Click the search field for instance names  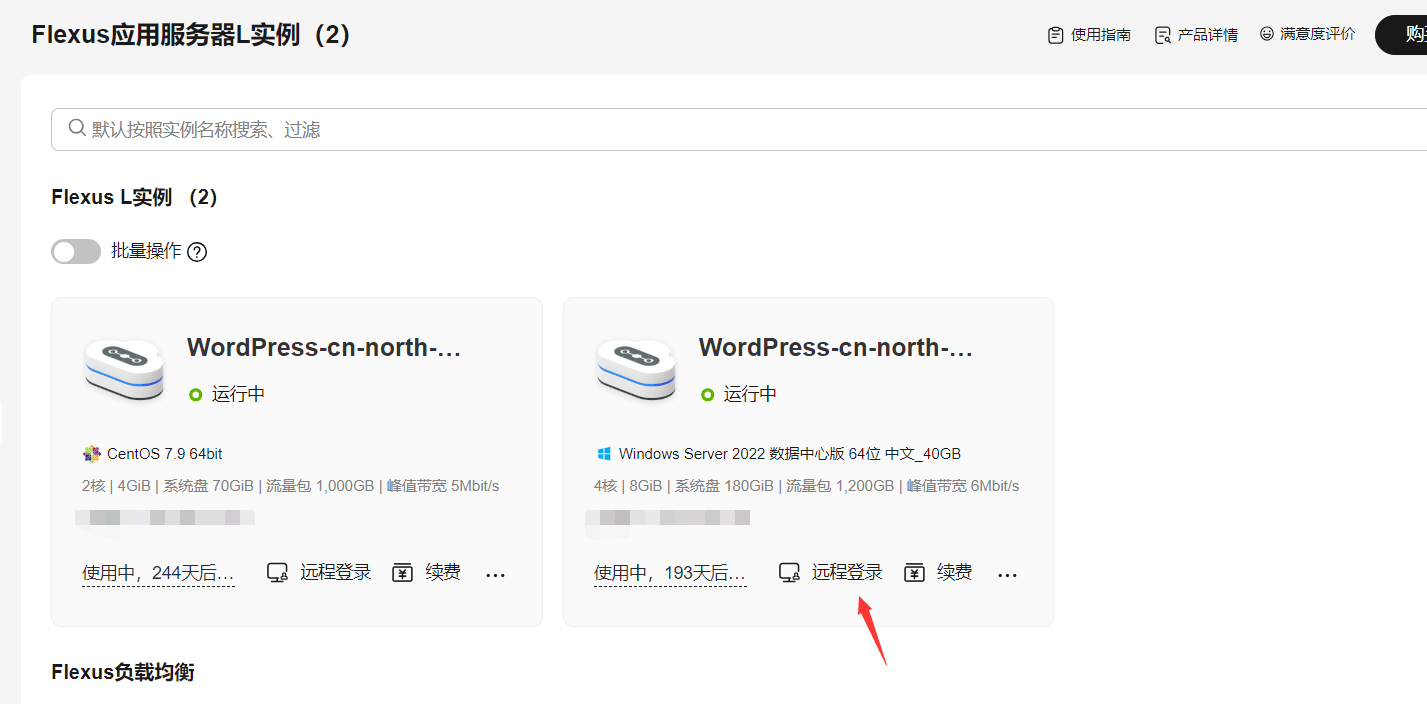coord(739,130)
